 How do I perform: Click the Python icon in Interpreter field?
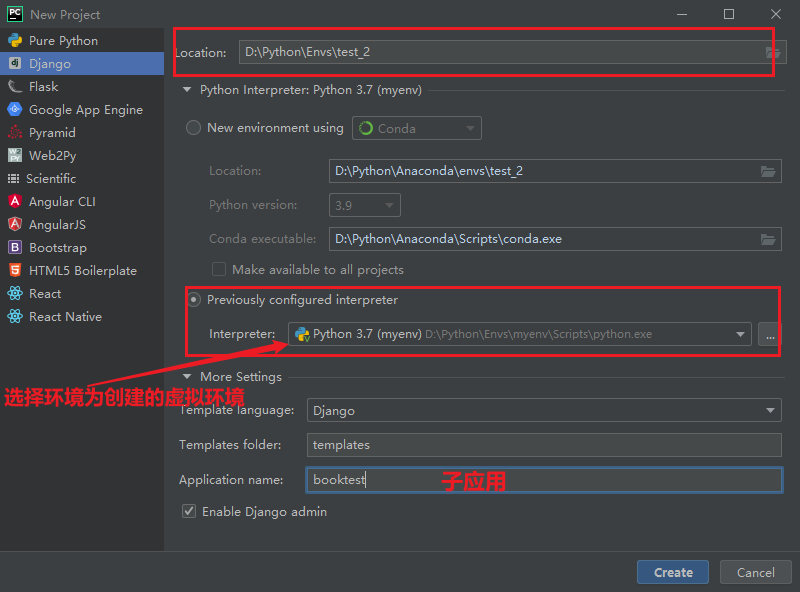(x=302, y=334)
